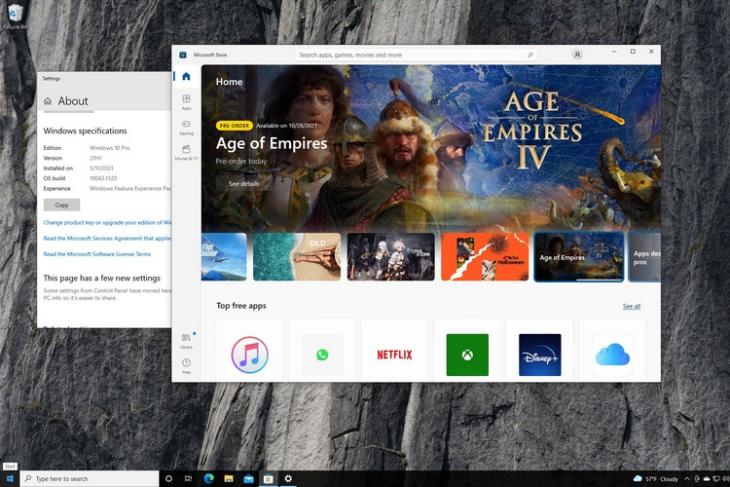
Task: Open the iCloud app tile
Action: coord(612,352)
